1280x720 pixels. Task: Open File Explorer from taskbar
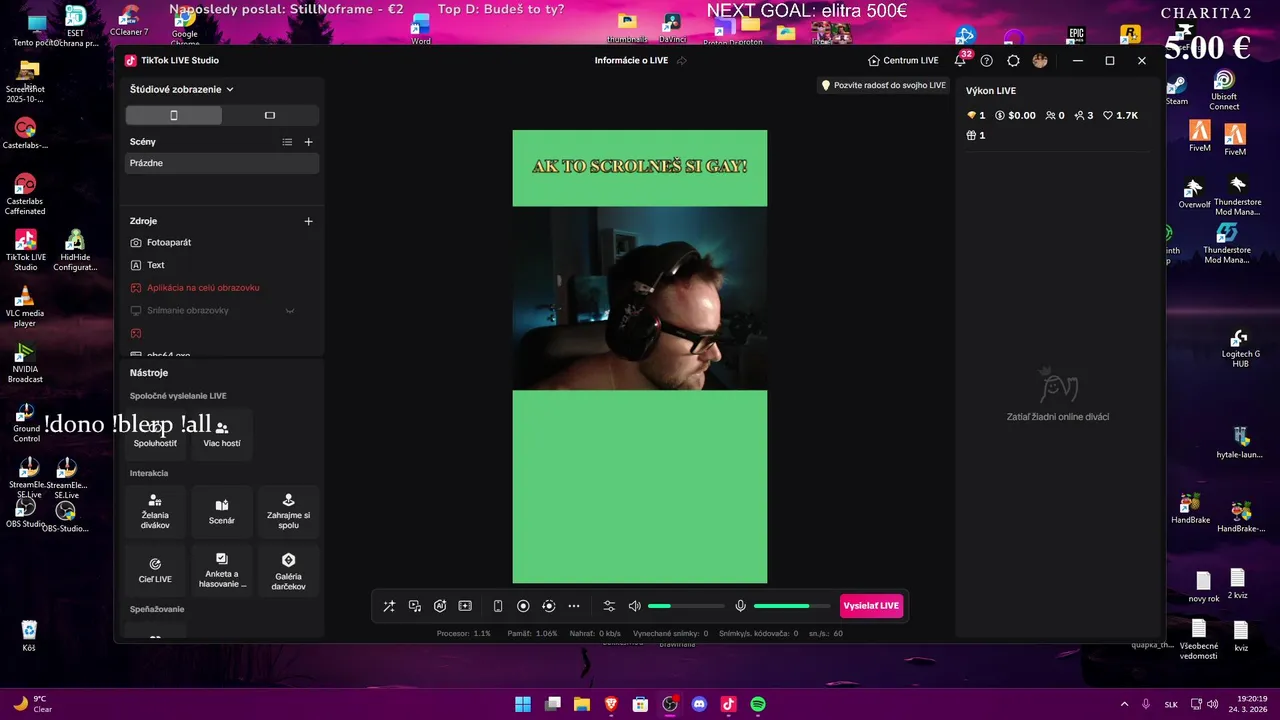(x=582, y=704)
